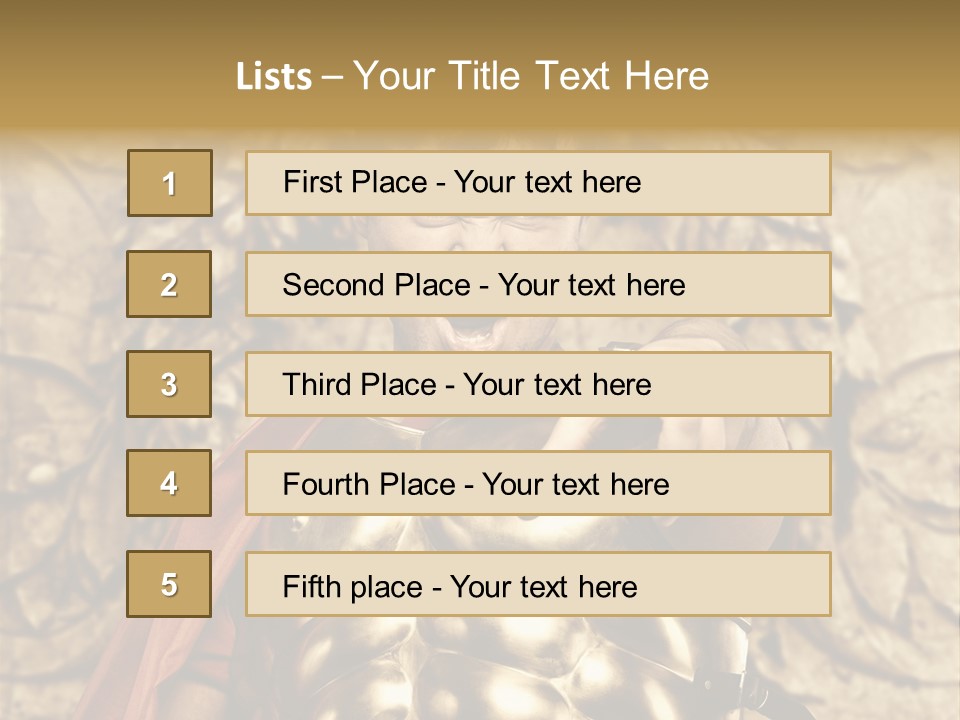Click the "Fourth Place - Your text here" box
This screenshot has height=720, width=960.
538,483
